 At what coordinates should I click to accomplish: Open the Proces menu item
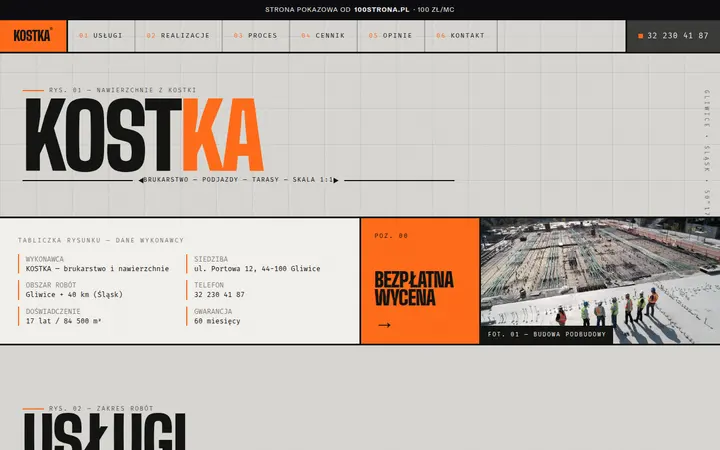[256, 36]
